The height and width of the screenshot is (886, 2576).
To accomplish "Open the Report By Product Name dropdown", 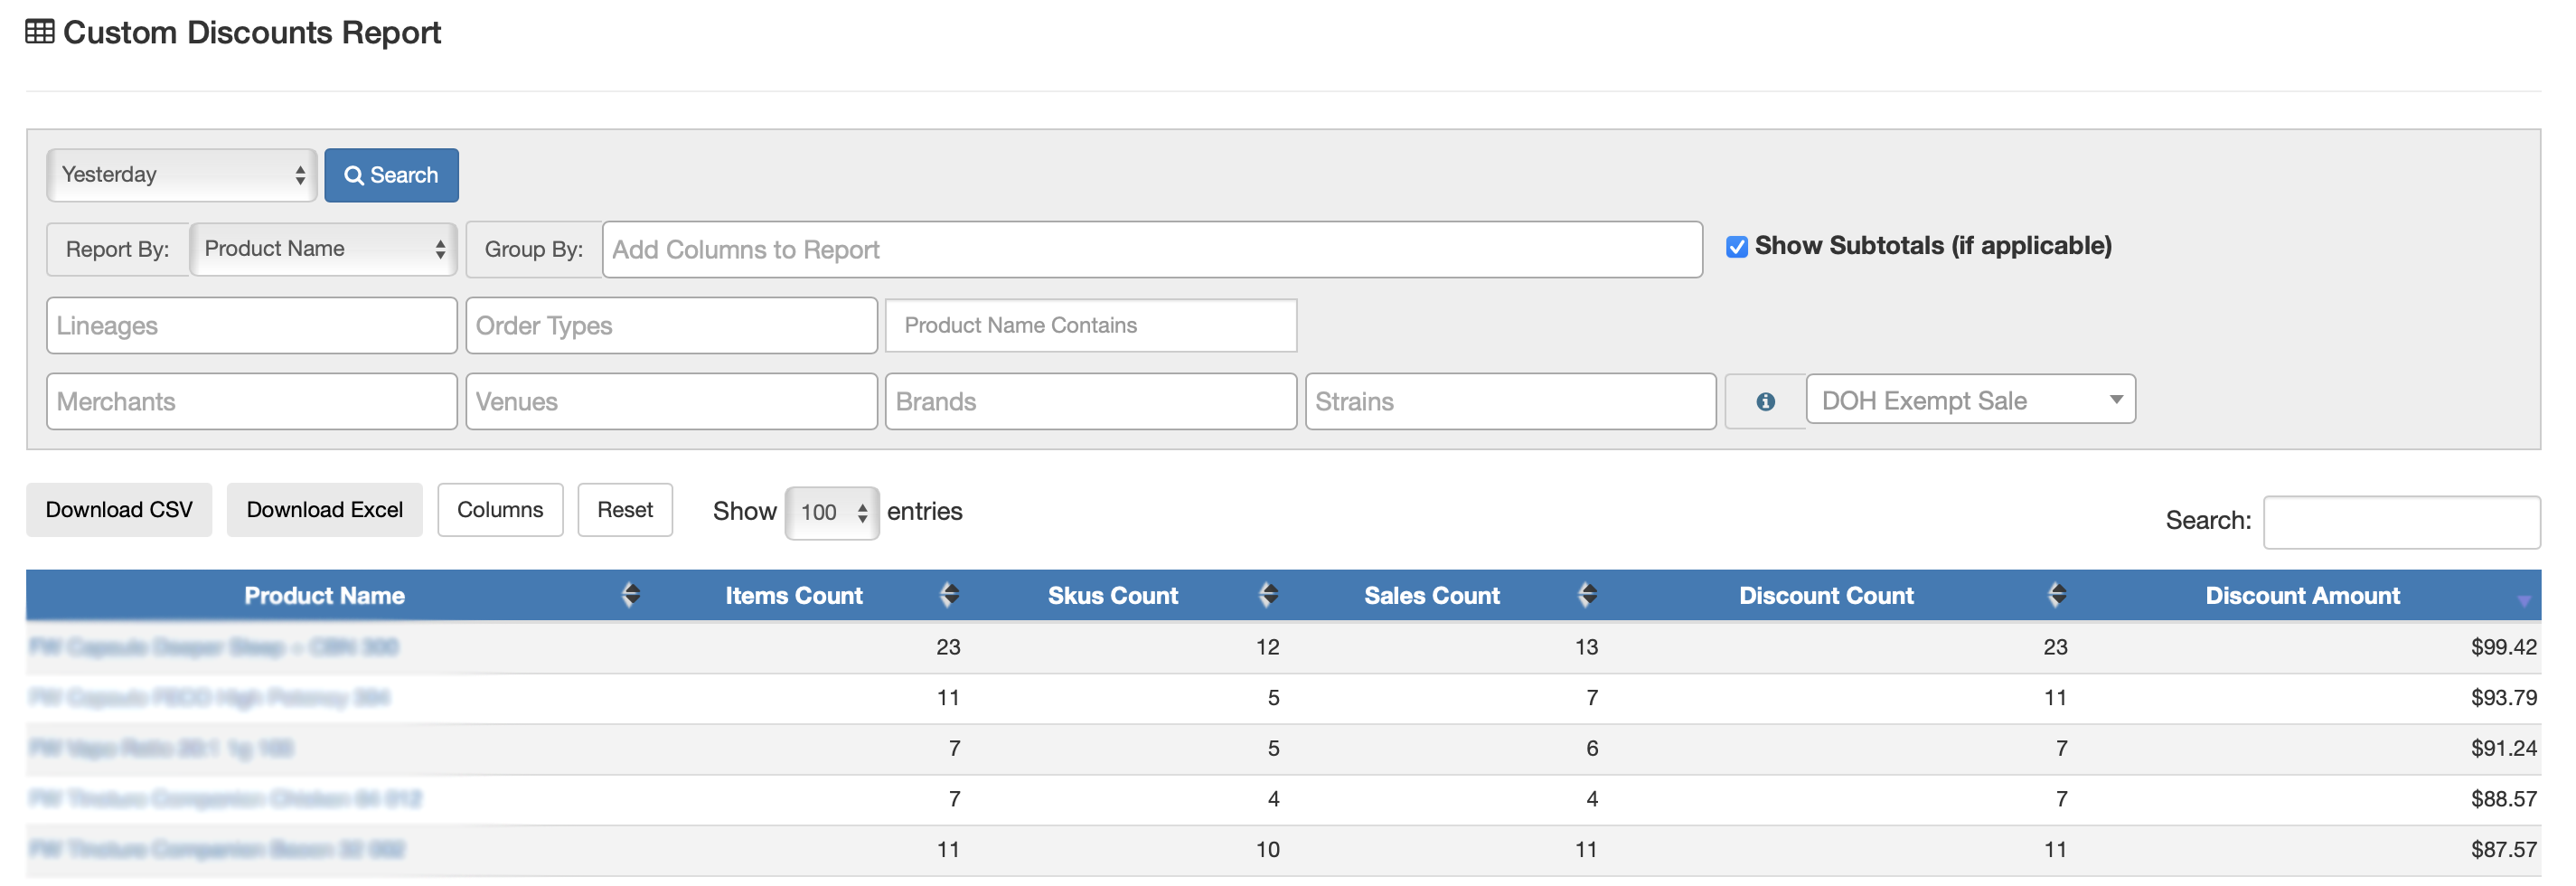I will click(323, 249).
